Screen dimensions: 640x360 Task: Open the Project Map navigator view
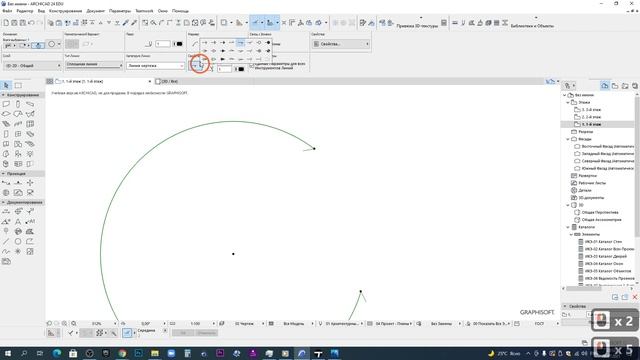click(x=605, y=86)
